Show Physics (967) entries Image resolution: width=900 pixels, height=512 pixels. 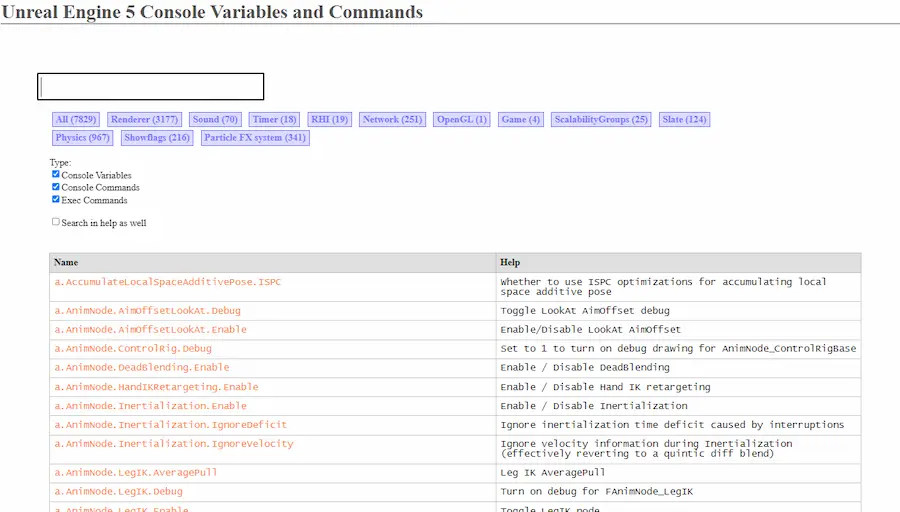82,138
